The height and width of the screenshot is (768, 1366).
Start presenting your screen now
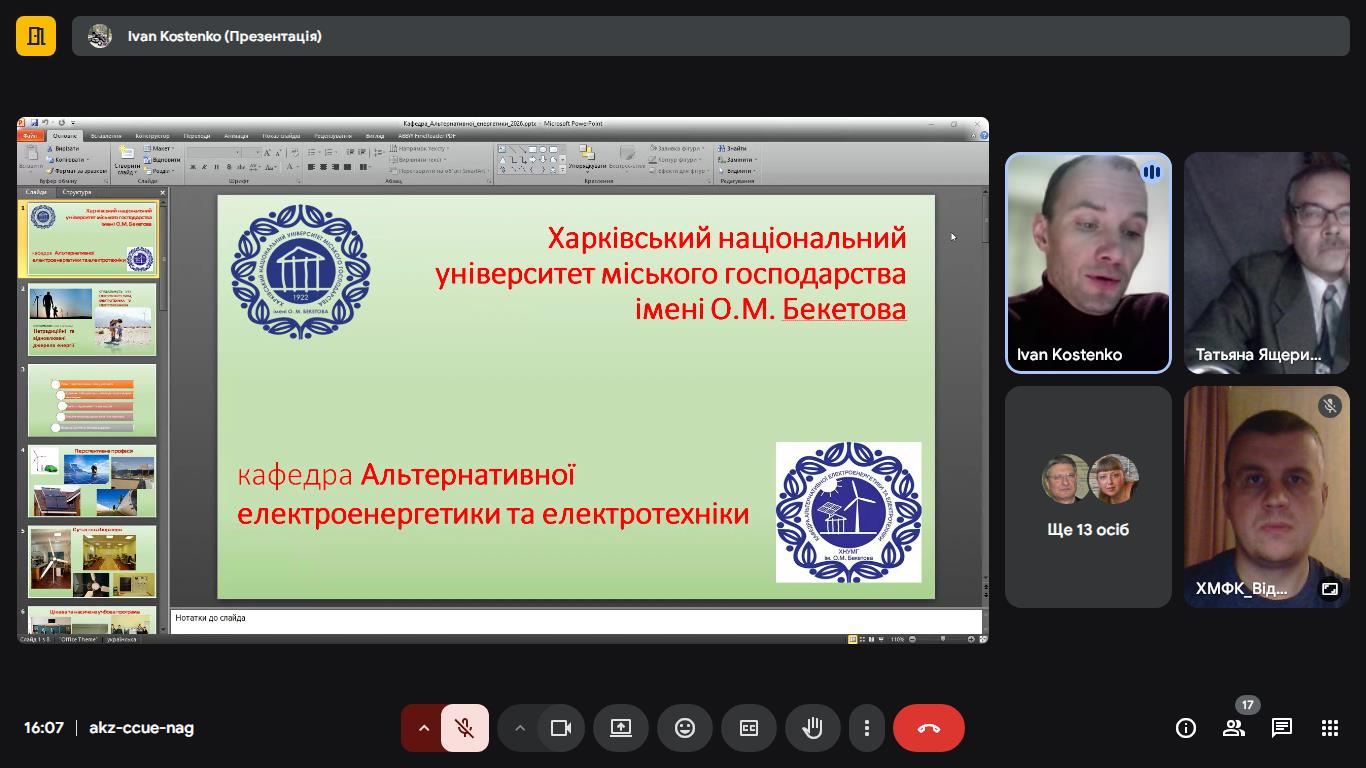click(620, 728)
